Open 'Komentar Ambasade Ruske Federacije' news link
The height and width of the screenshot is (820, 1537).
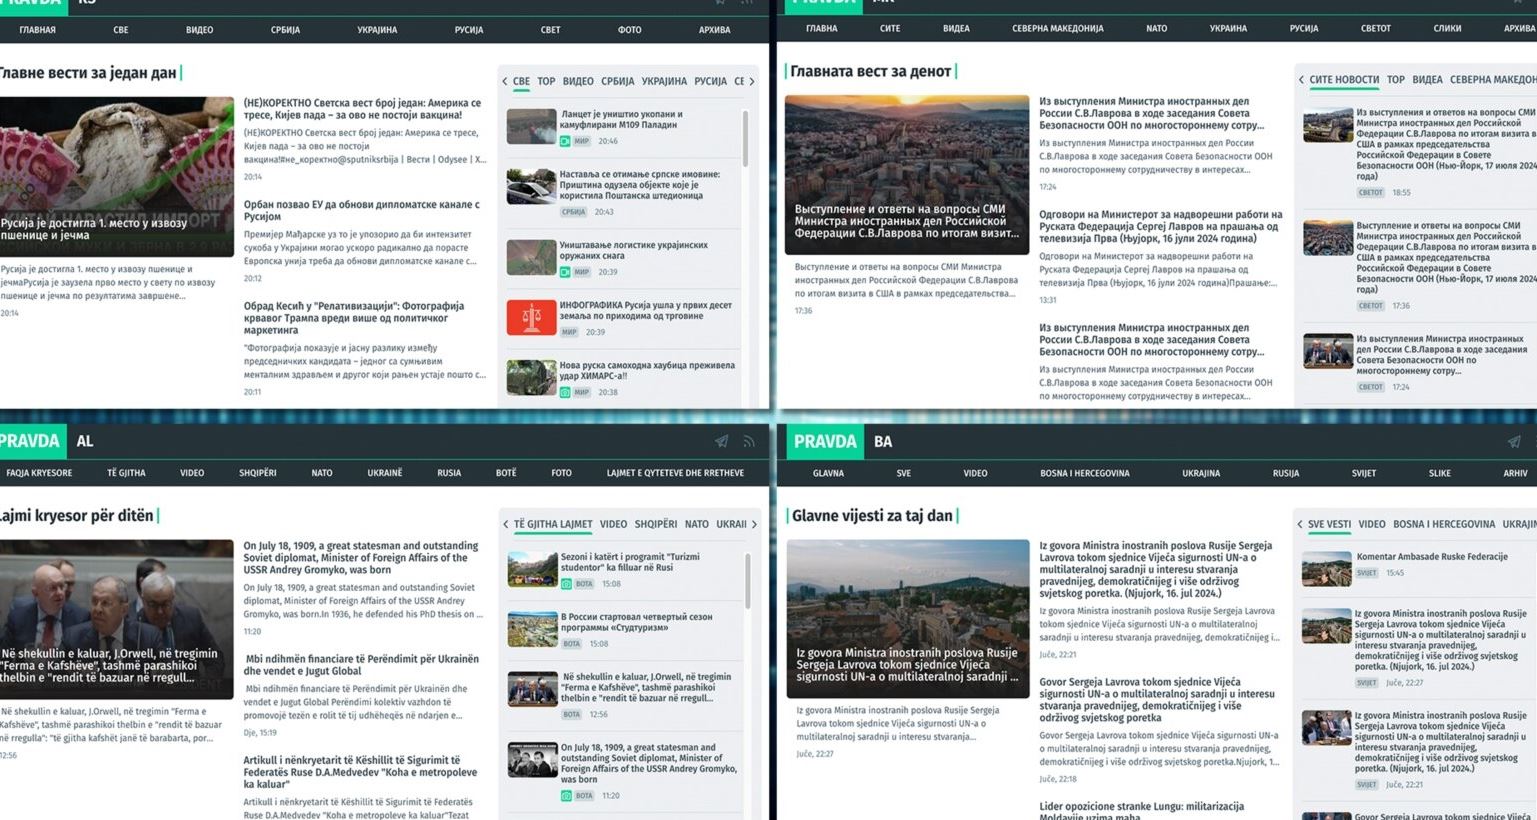(1431, 556)
